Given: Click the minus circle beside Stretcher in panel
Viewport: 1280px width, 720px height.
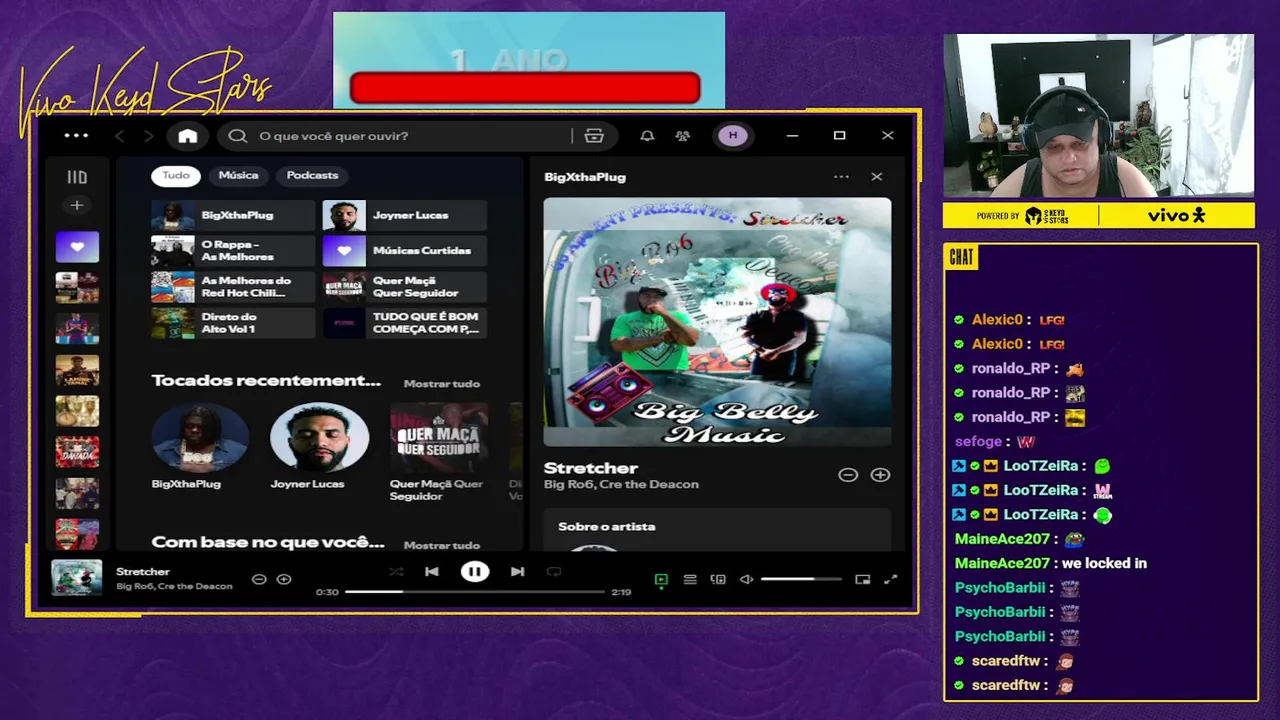Looking at the screenshot, I should click(x=848, y=475).
